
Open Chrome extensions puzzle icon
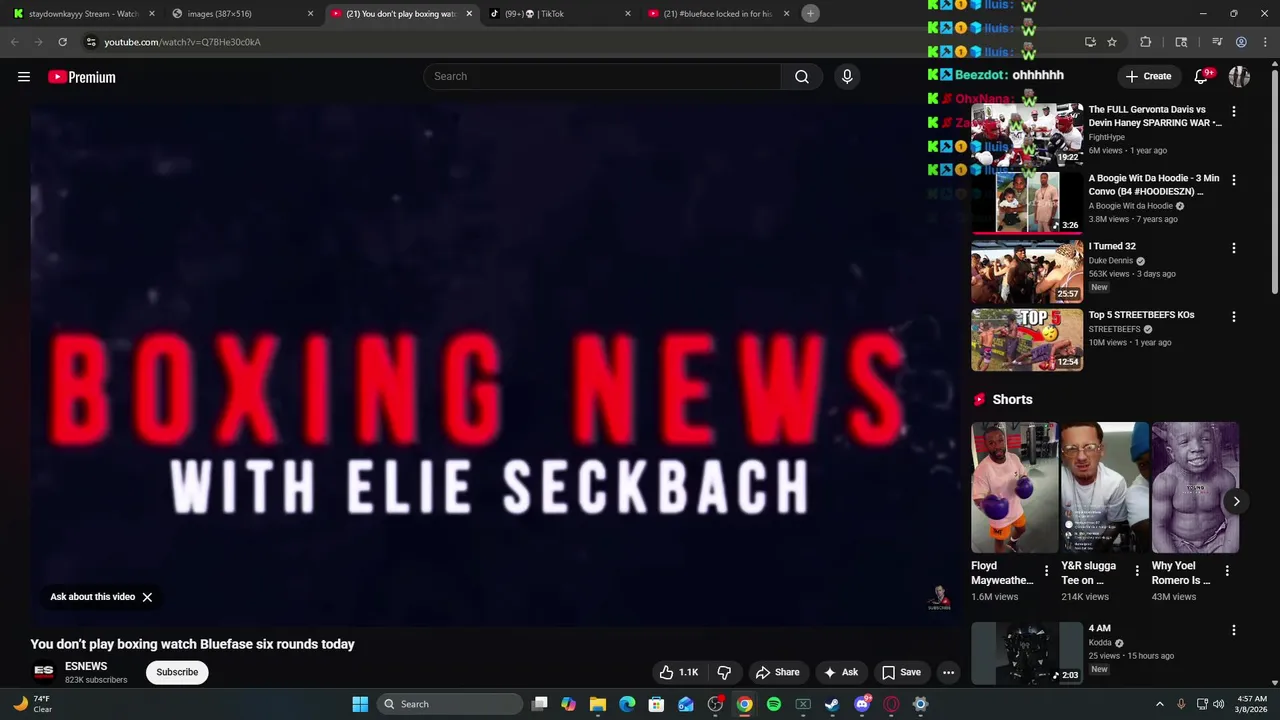coord(1146,42)
